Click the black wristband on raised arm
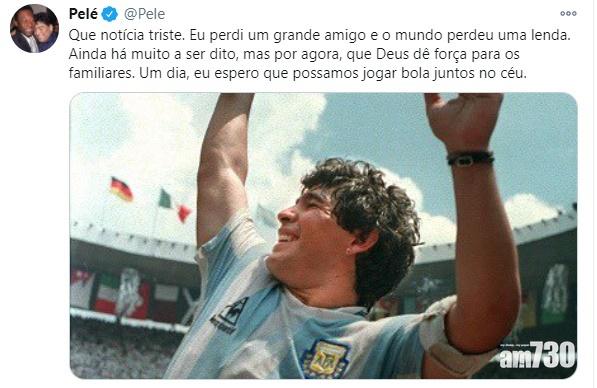 [471, 158]
